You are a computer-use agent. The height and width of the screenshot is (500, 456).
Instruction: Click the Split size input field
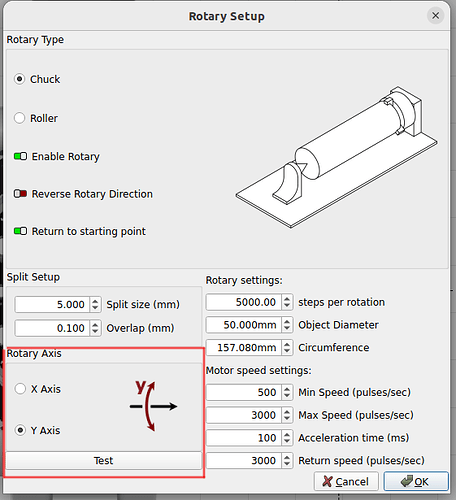pos(52,304)
